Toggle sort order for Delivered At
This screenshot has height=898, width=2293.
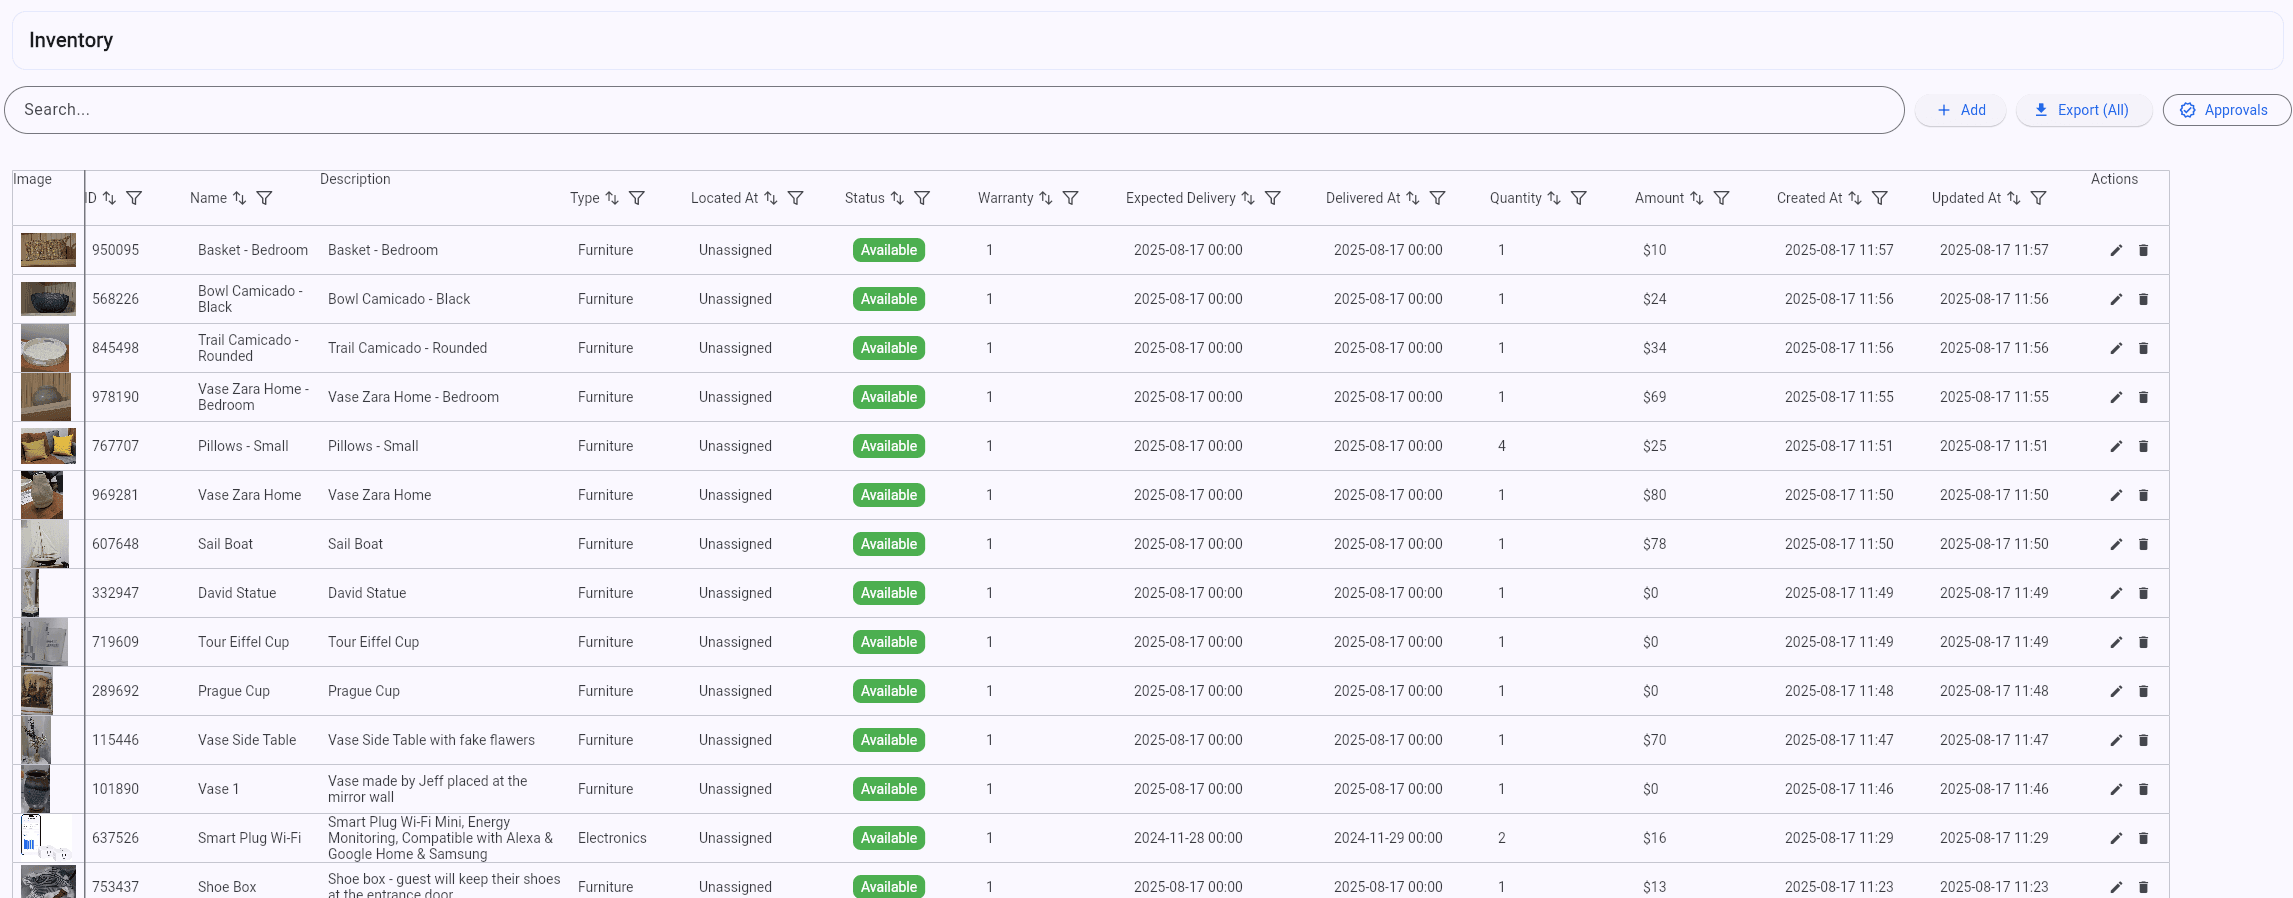pos(1413,198)
